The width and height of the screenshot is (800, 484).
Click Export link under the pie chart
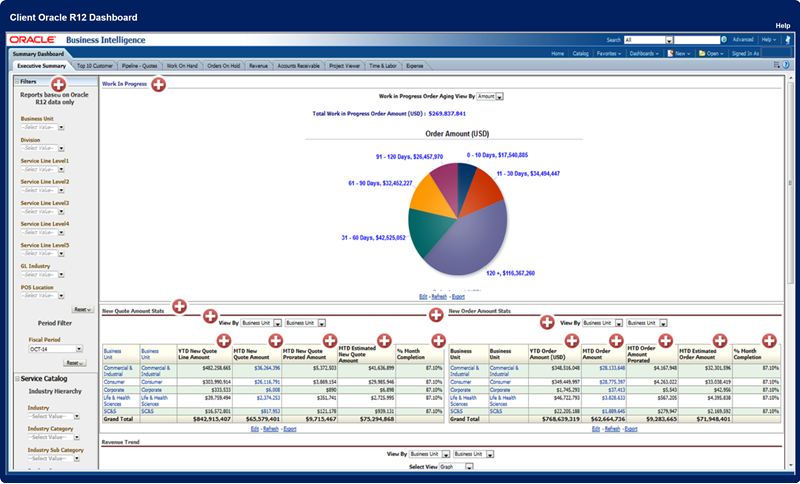(458, 296)
